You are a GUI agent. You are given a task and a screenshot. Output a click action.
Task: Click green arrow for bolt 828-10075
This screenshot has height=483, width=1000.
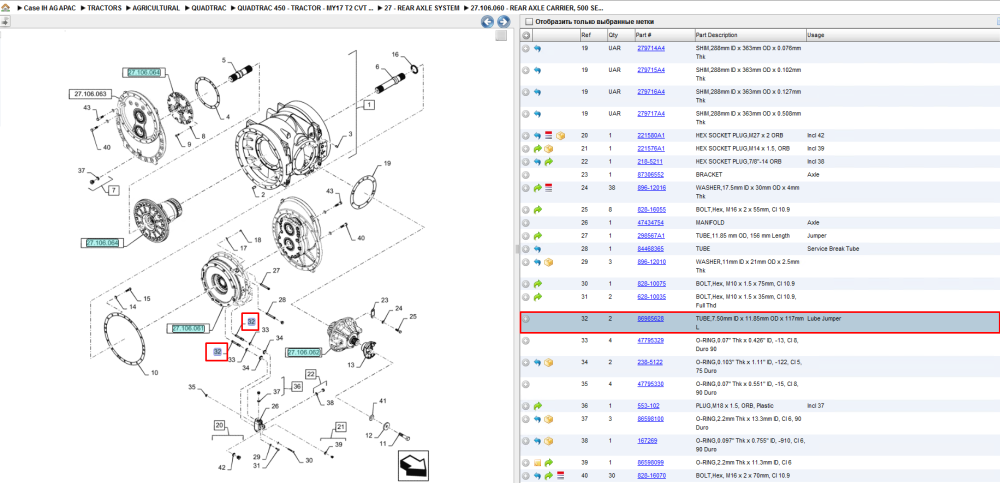538,284
